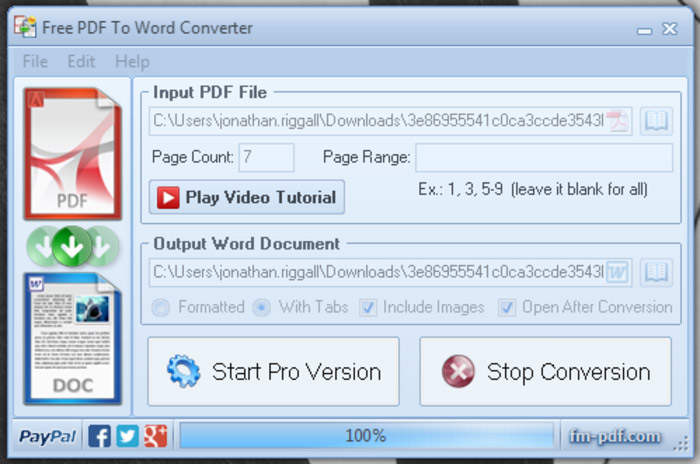Click the green download arrows icon
This screenshot has height=464, width=700.
pyautogui.click(x=72, y=246)
